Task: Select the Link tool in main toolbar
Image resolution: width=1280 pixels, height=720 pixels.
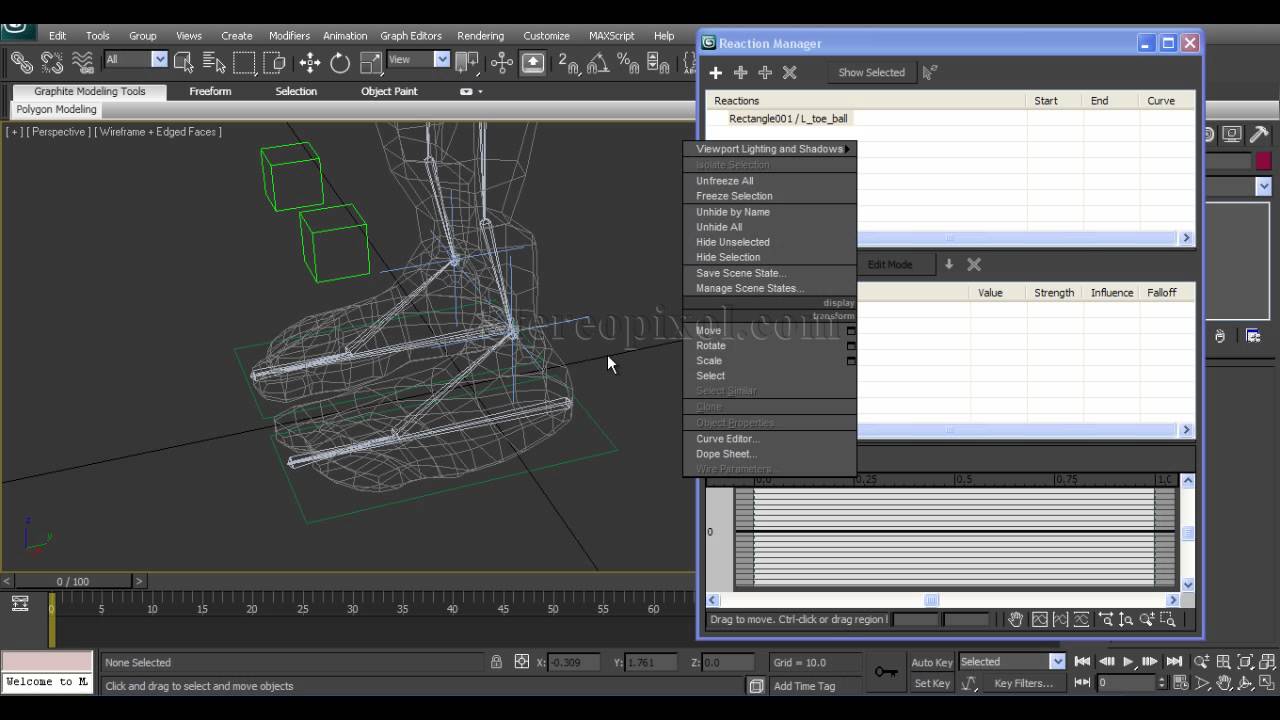Action: coord(21,62)
